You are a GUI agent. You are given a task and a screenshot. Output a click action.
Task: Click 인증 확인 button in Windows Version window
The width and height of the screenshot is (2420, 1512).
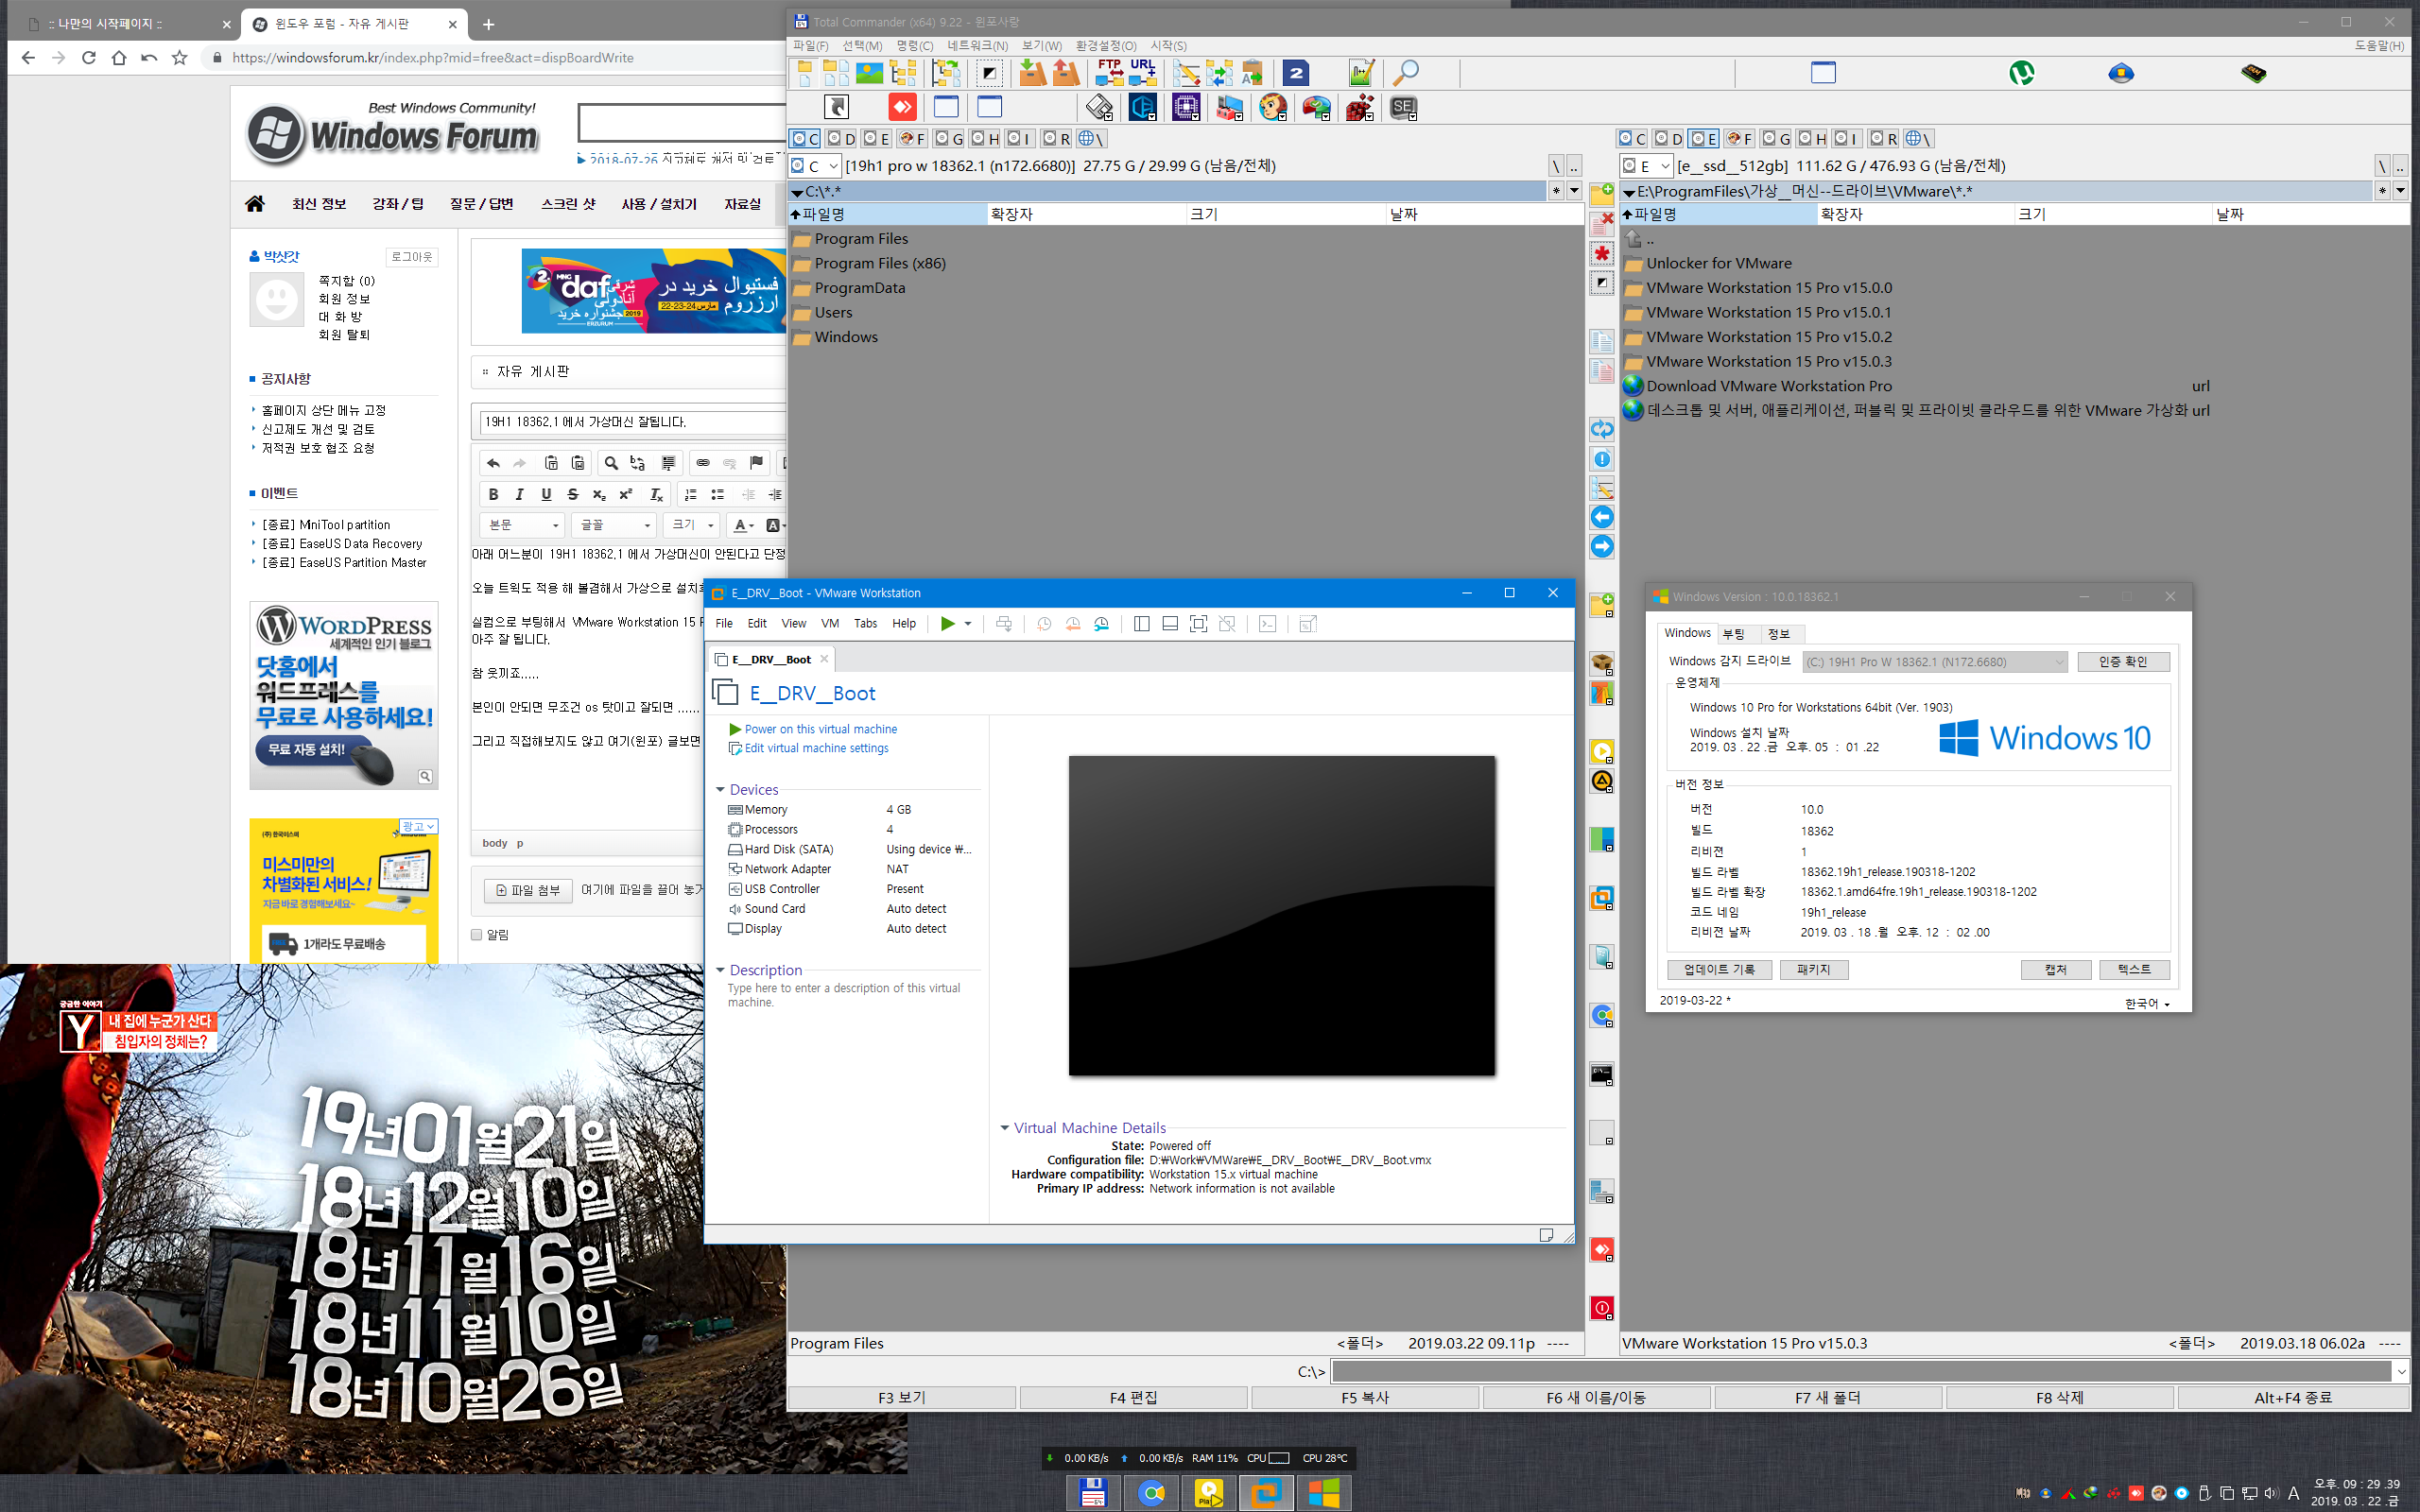click(2123, 662)
